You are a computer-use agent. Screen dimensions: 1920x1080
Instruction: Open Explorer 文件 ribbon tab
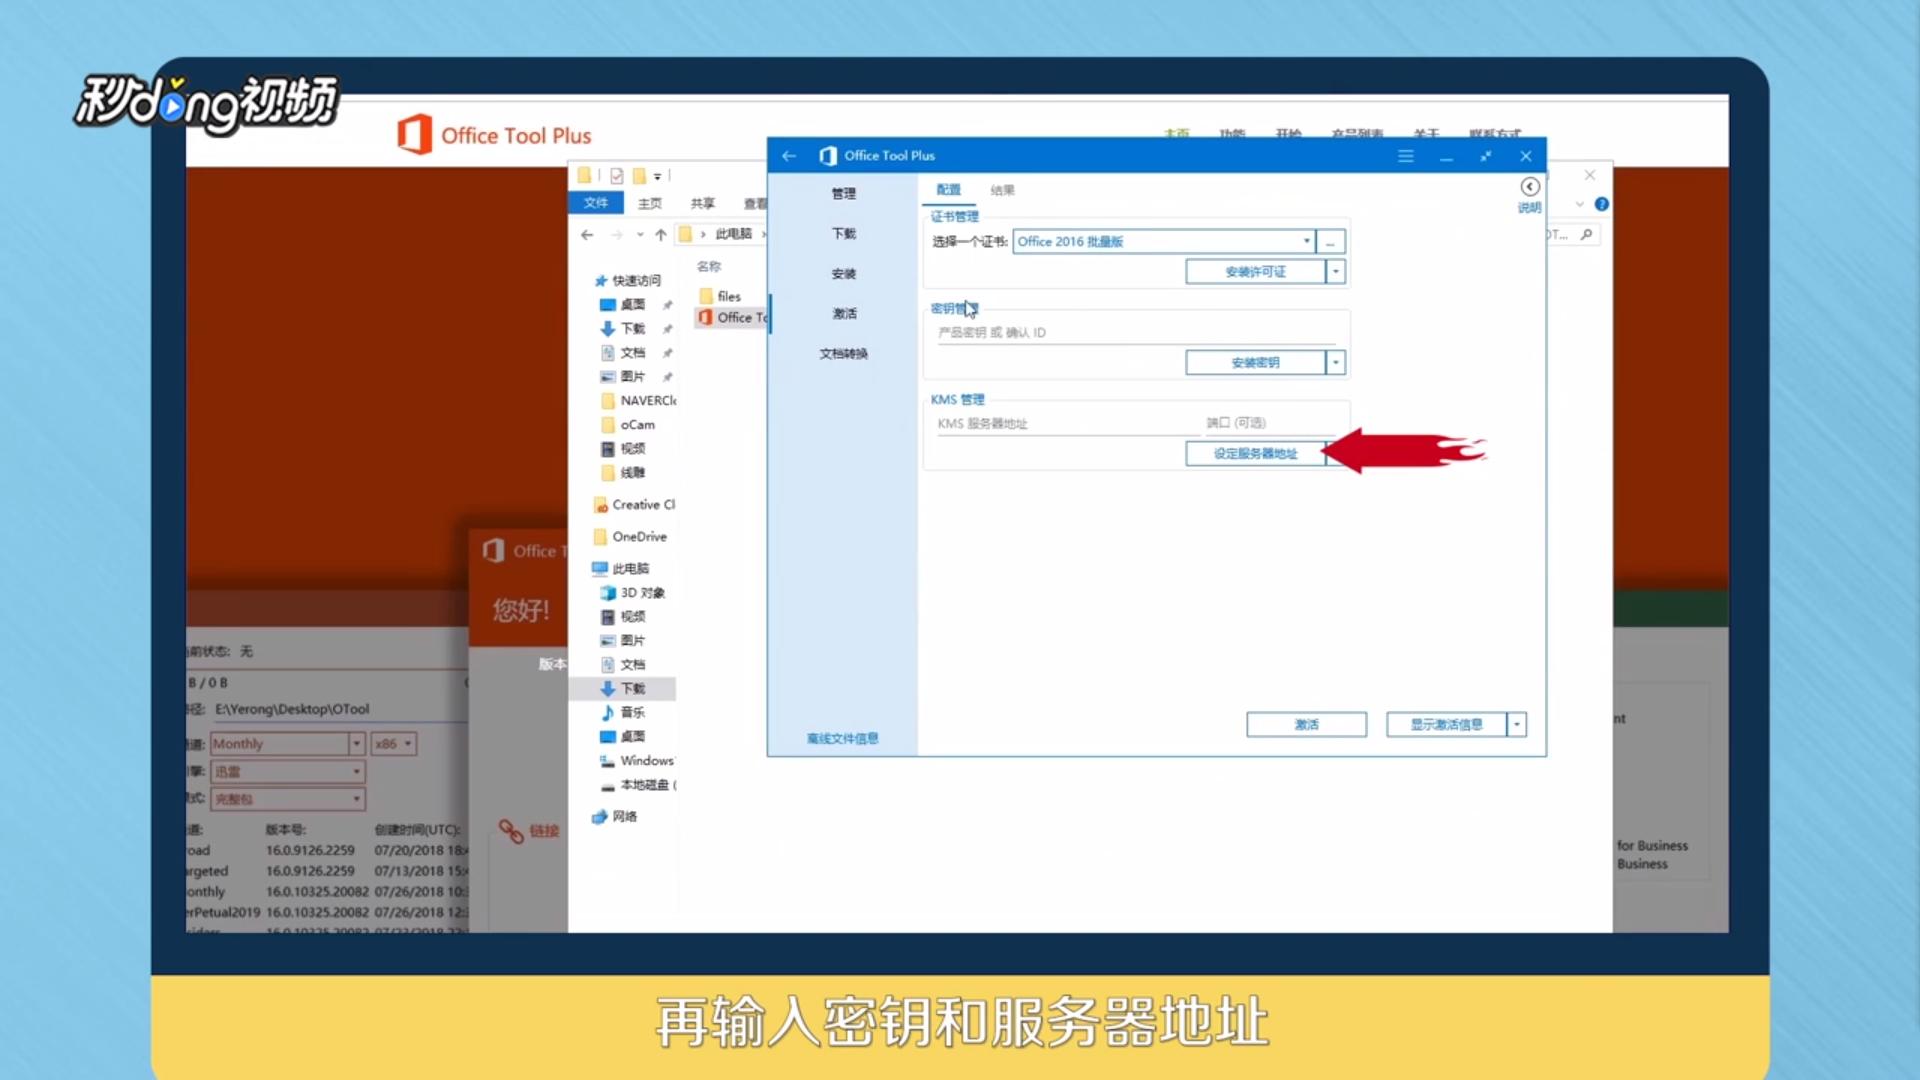[596, 203]
